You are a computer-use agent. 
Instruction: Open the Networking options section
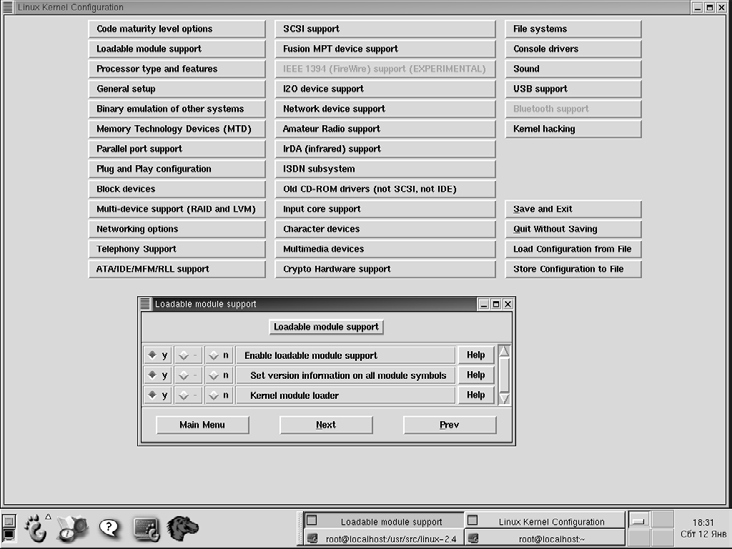(177, 229)
